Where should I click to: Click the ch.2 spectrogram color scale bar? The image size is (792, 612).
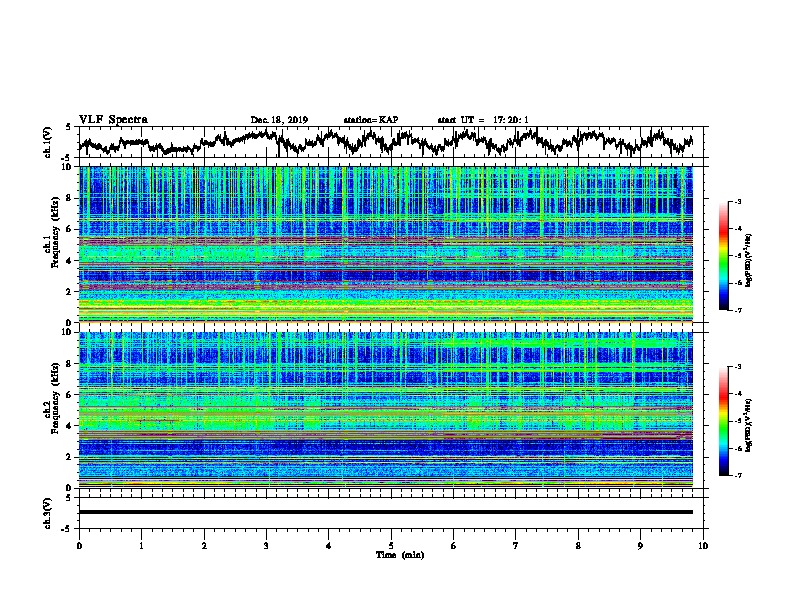723,421
